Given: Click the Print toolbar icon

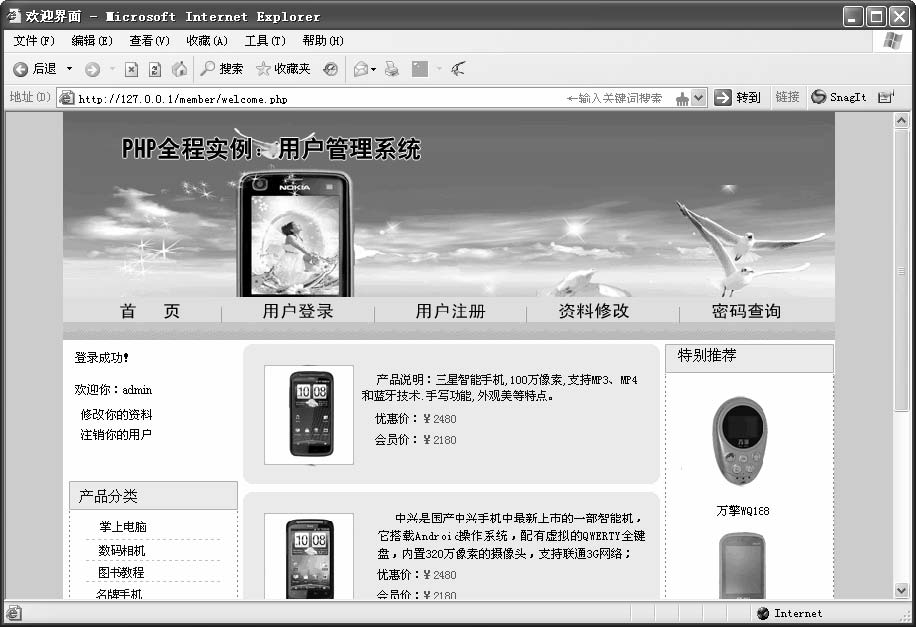Looking at the screenshot, I should (x=391, y=70).
